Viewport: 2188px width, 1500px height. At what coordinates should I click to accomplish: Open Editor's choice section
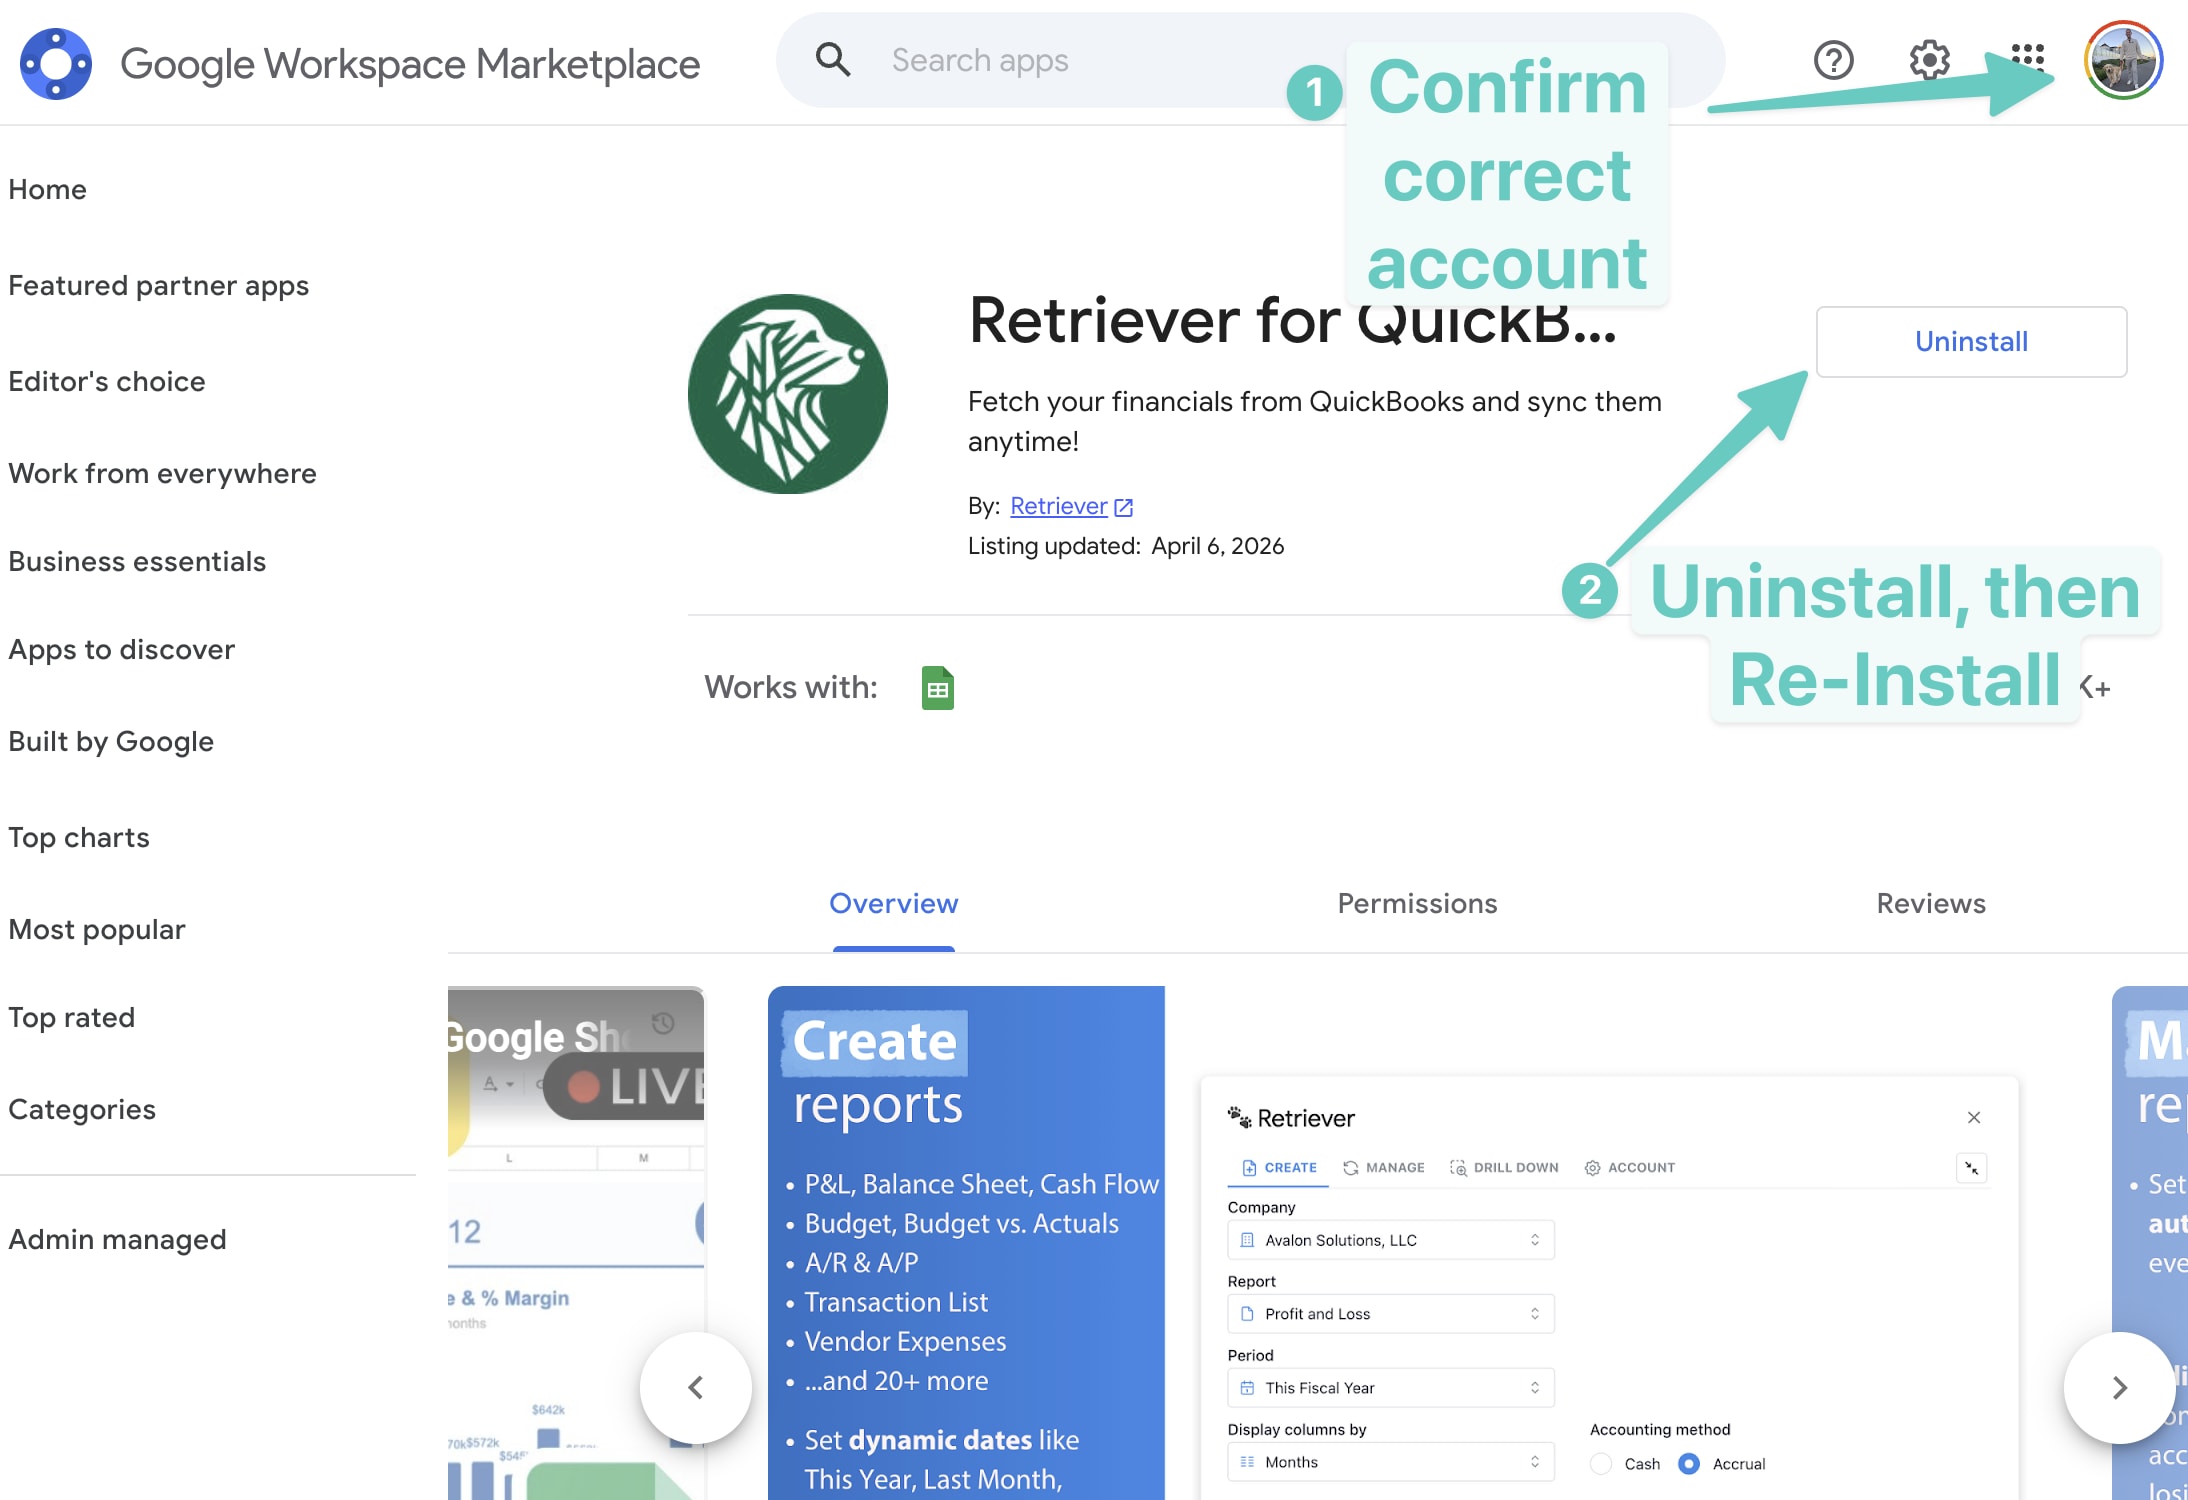pos(107,381)
